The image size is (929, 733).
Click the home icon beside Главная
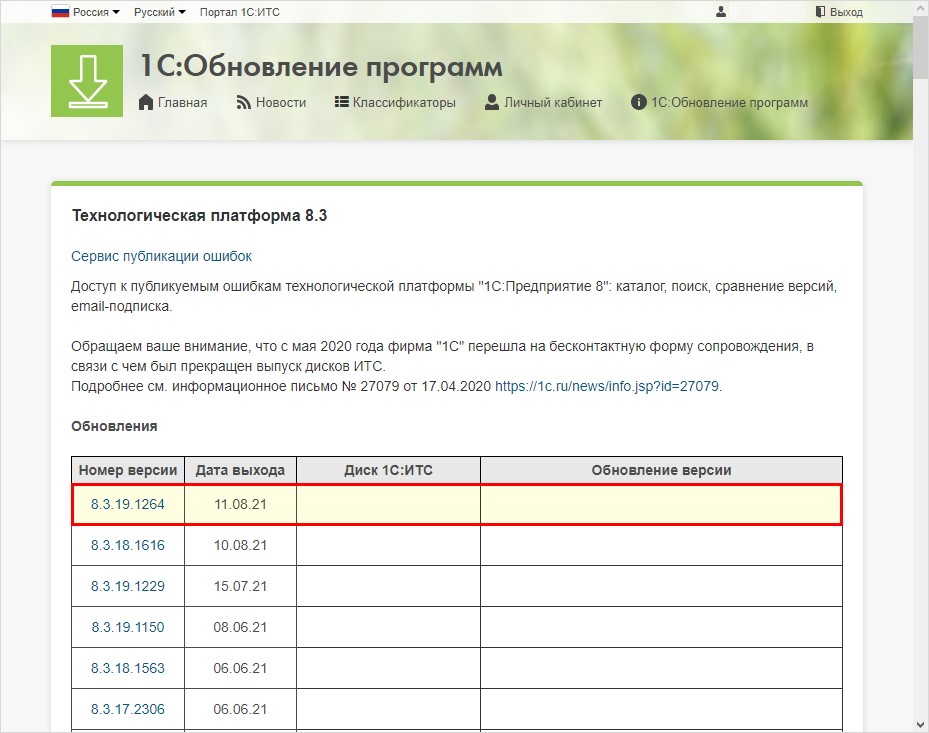[146, 103]
